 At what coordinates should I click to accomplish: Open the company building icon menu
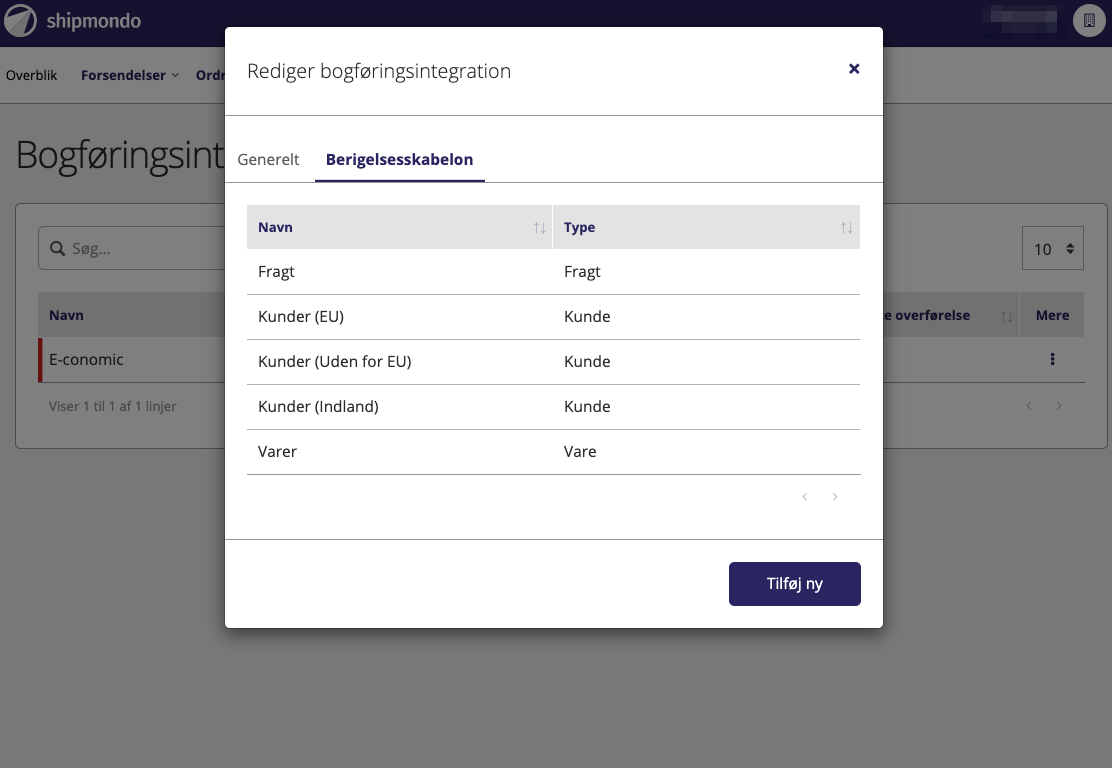(x=1089, y=21)
